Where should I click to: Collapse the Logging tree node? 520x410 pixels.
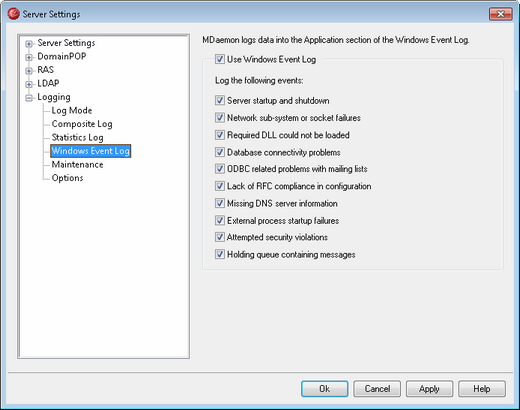point(29,98)
